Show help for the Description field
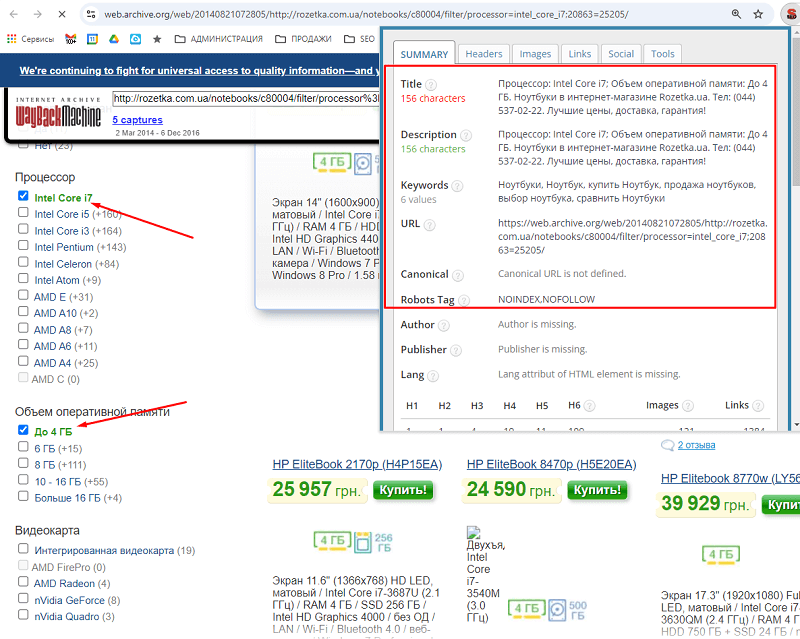This screenshot has width=800, height=639. 466,135
